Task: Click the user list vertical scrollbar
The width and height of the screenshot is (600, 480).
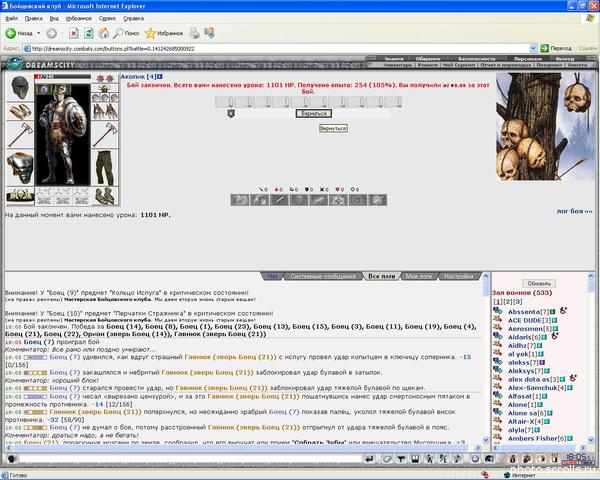Action: tap(590, 358)
